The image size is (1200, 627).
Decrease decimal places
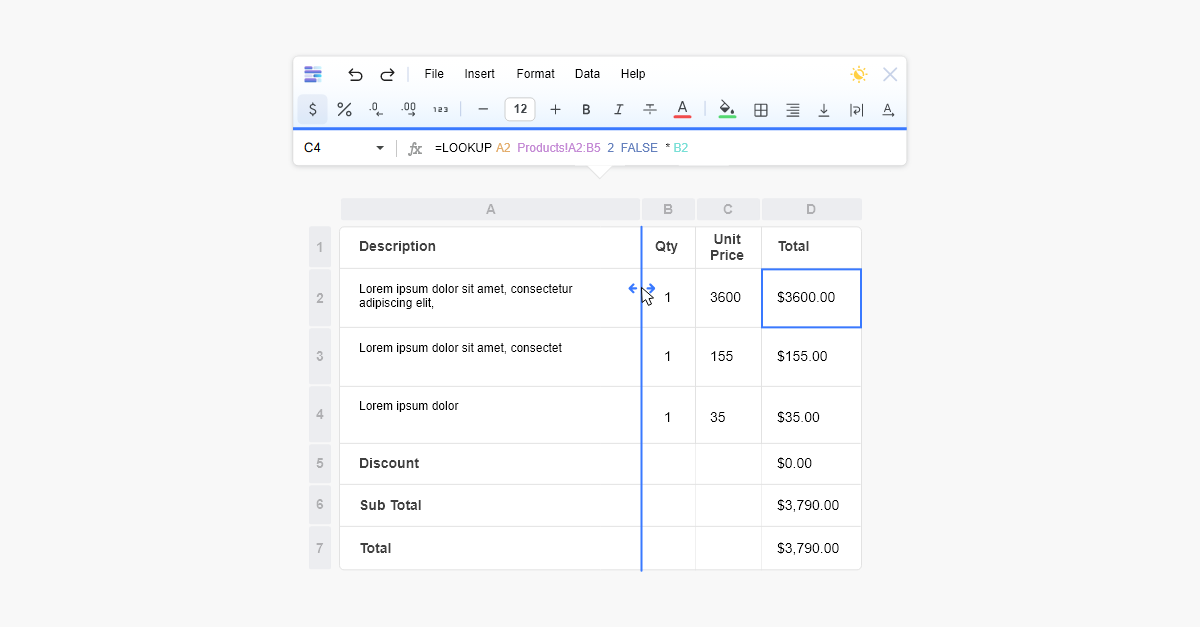click(376, 110)
